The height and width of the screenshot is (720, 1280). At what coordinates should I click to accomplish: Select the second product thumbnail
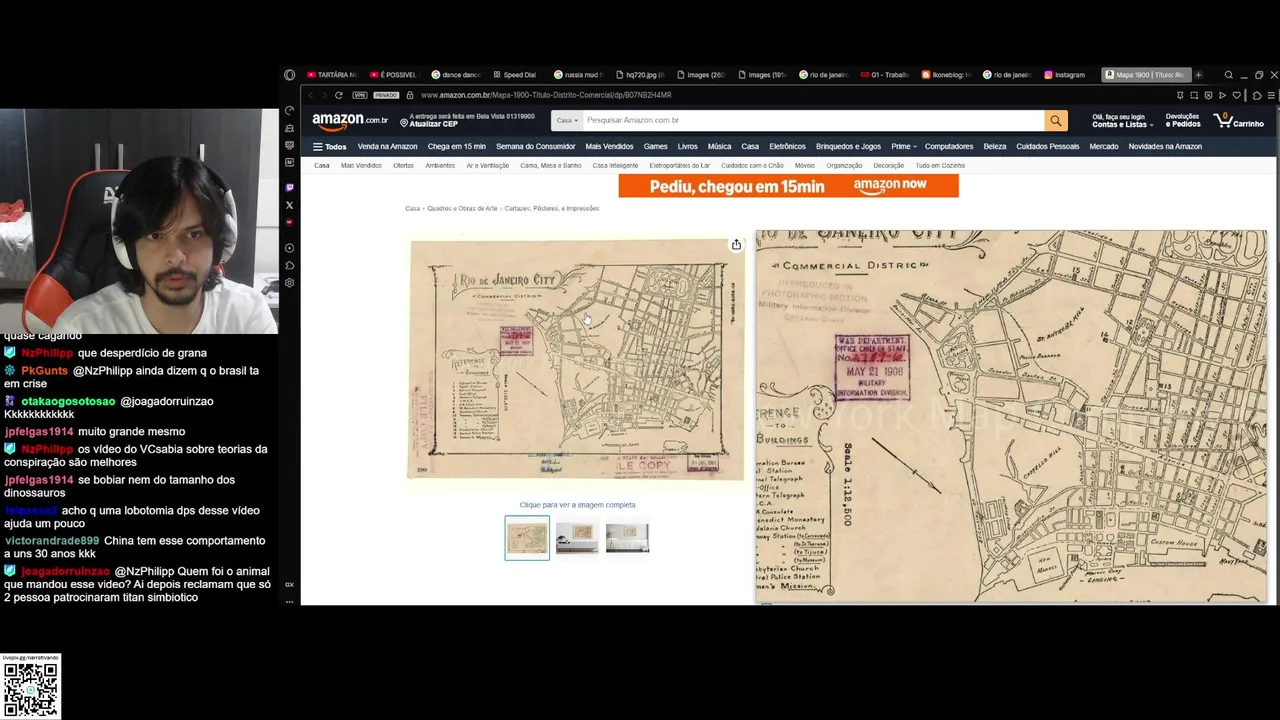(x=577, y=538)
